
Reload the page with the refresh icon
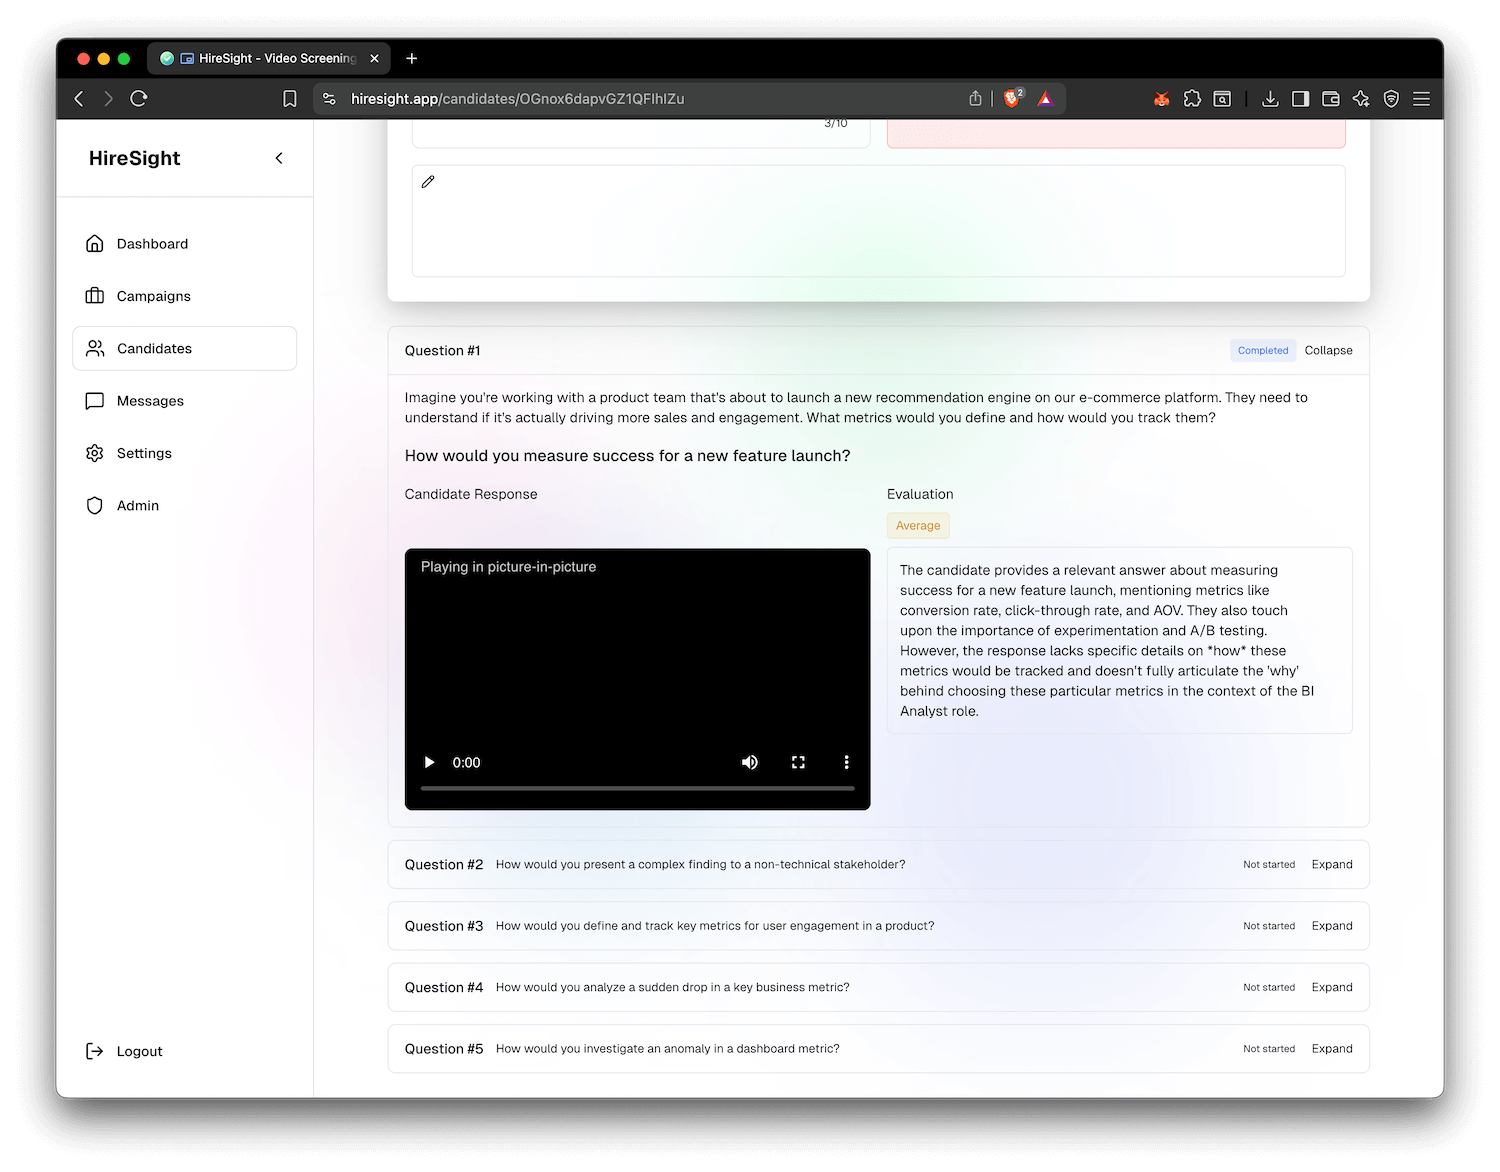139,98
